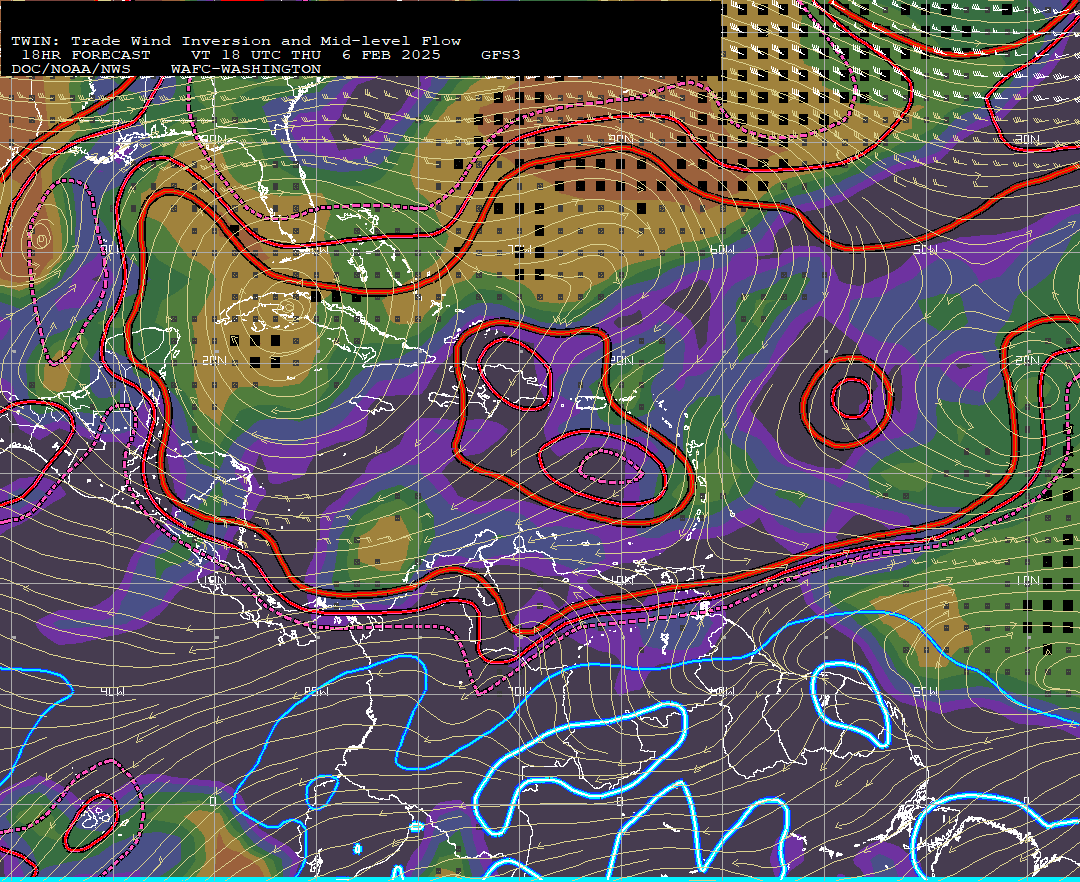Click the 0 equator label on the 45W meridian

pos(1027,801)
